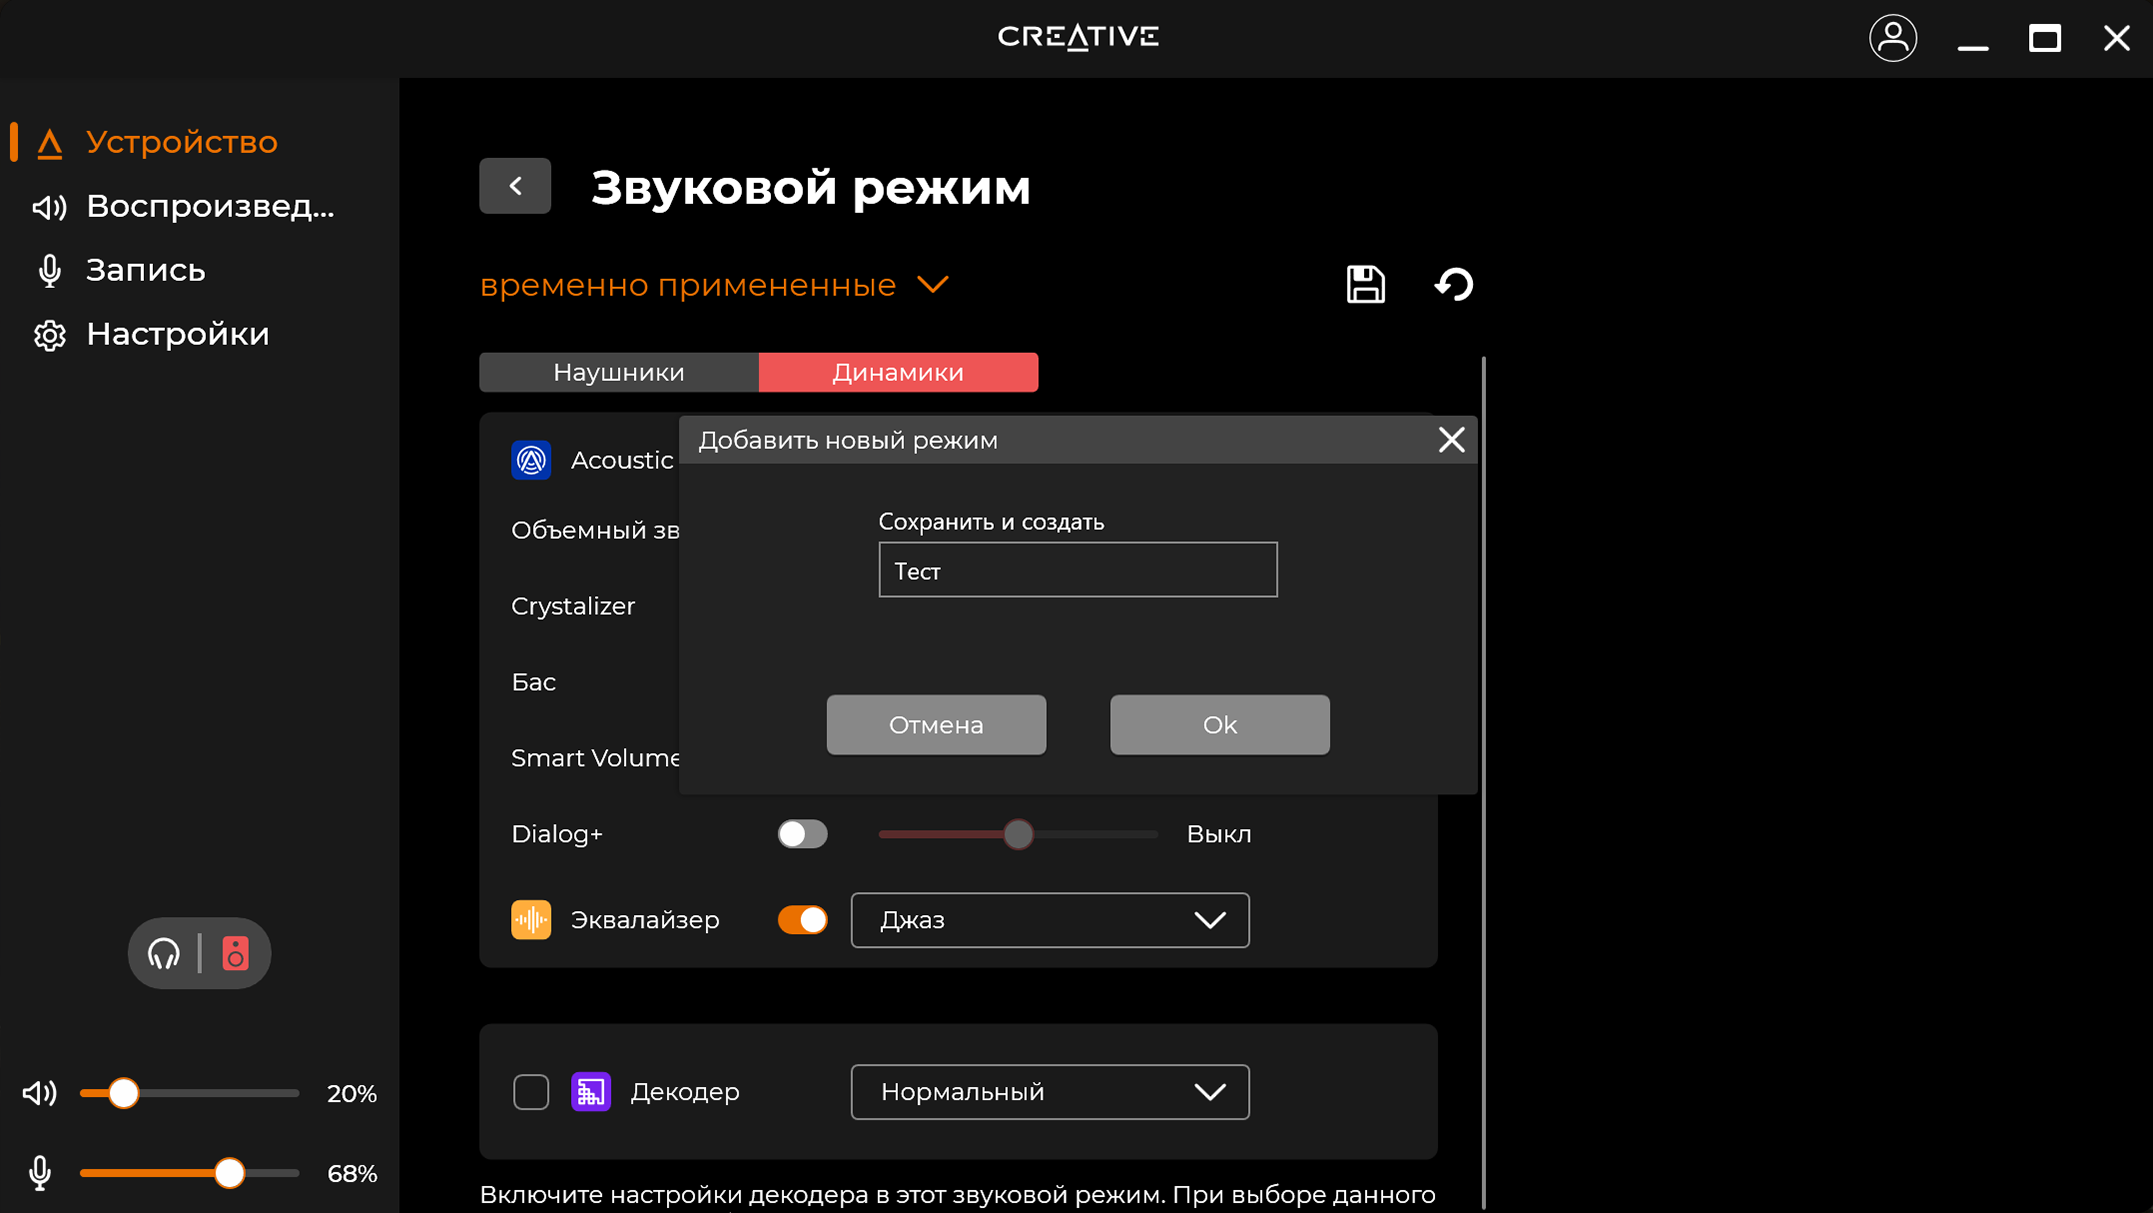2153x1213 pixels.
Task: Mute the microphone icon near 68% slider
Action: 40,1173
